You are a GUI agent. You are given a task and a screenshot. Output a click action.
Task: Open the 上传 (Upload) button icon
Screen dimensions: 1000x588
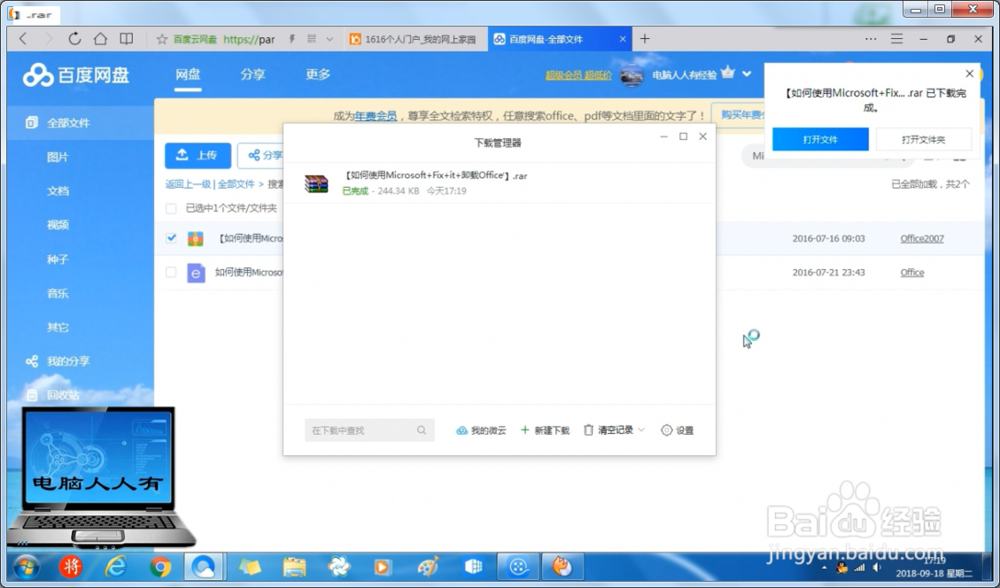coord(183,155)
